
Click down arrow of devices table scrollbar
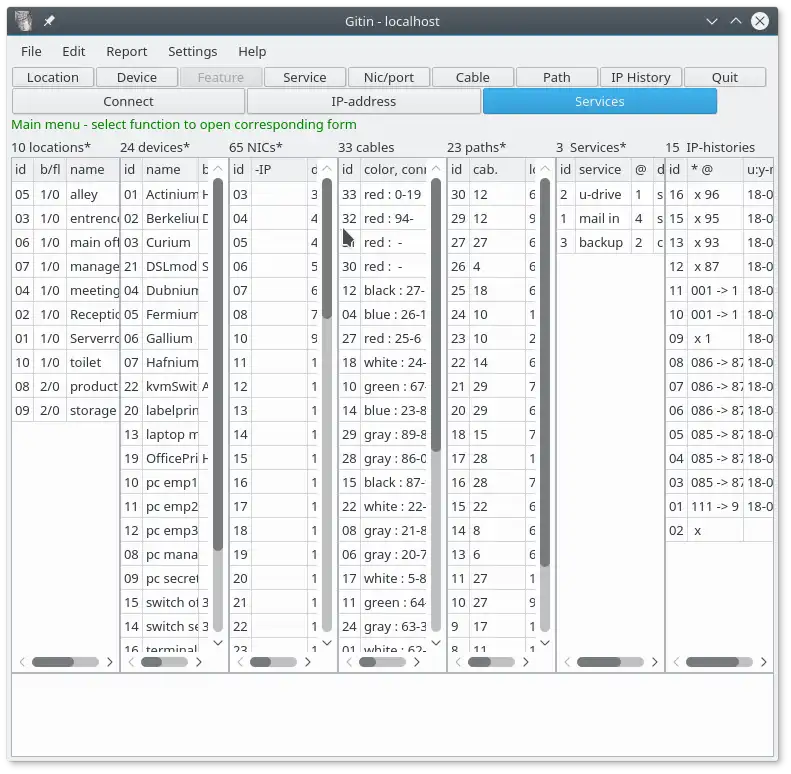pos(218,642)
